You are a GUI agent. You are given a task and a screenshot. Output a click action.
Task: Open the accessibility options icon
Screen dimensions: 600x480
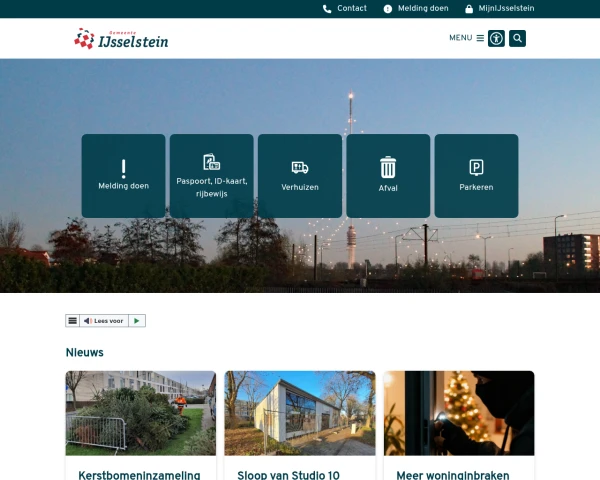(496, 38)
